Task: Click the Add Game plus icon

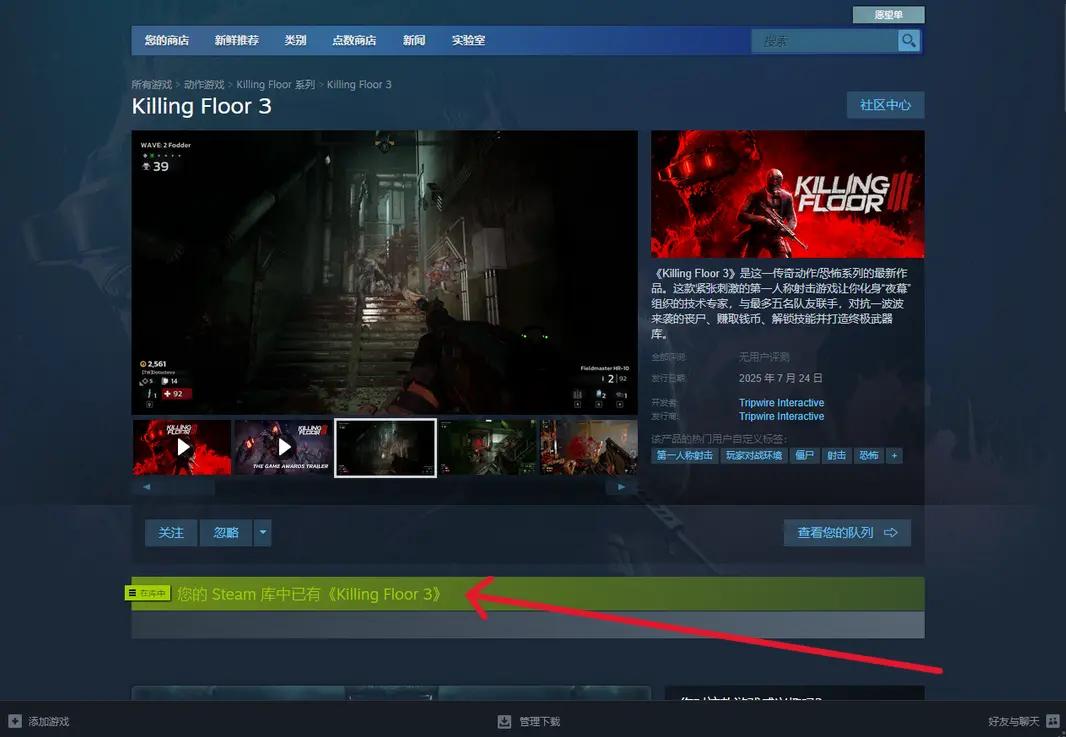Action: click(15, 721)
